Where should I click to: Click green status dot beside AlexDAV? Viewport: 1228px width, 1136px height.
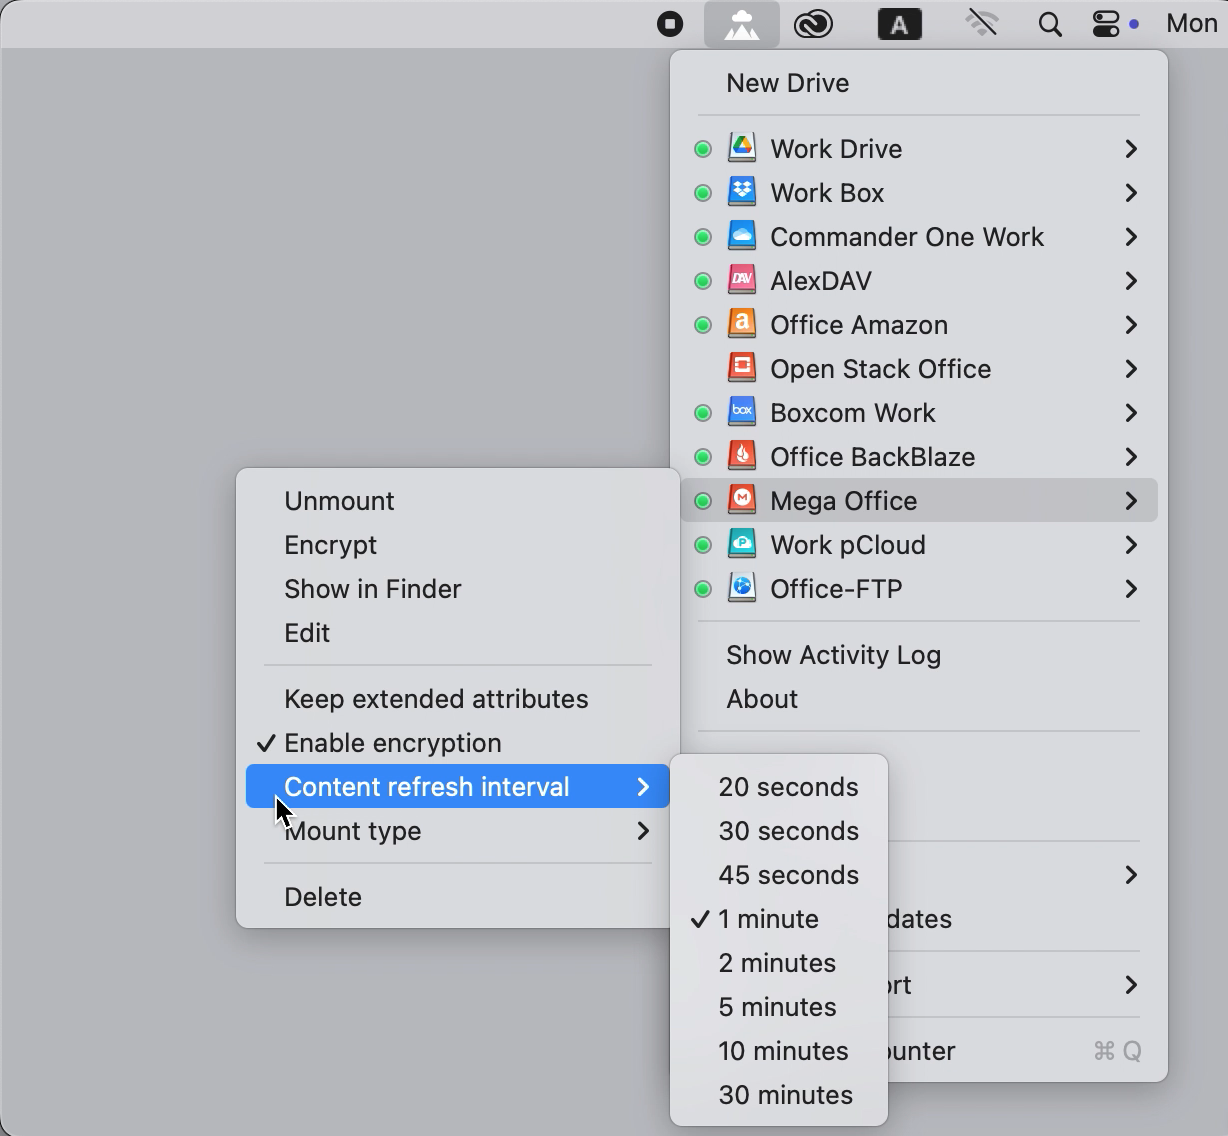[703, 281]
